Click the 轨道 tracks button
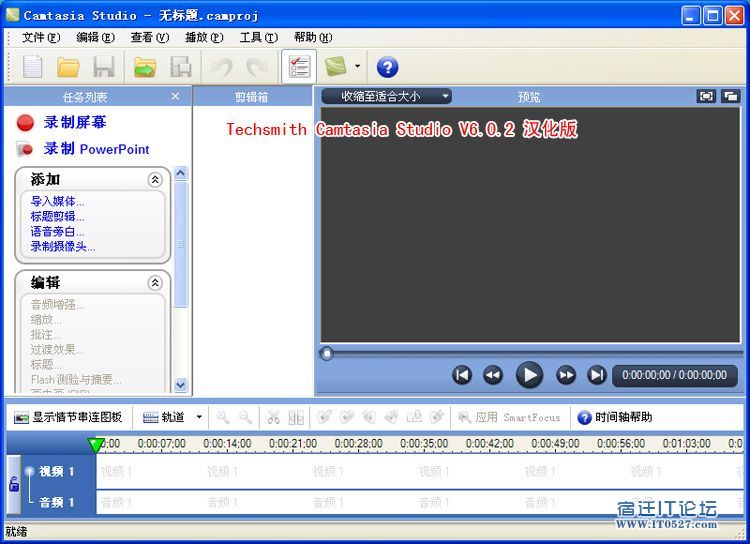The image size is (750, 544). click(164, 417)
